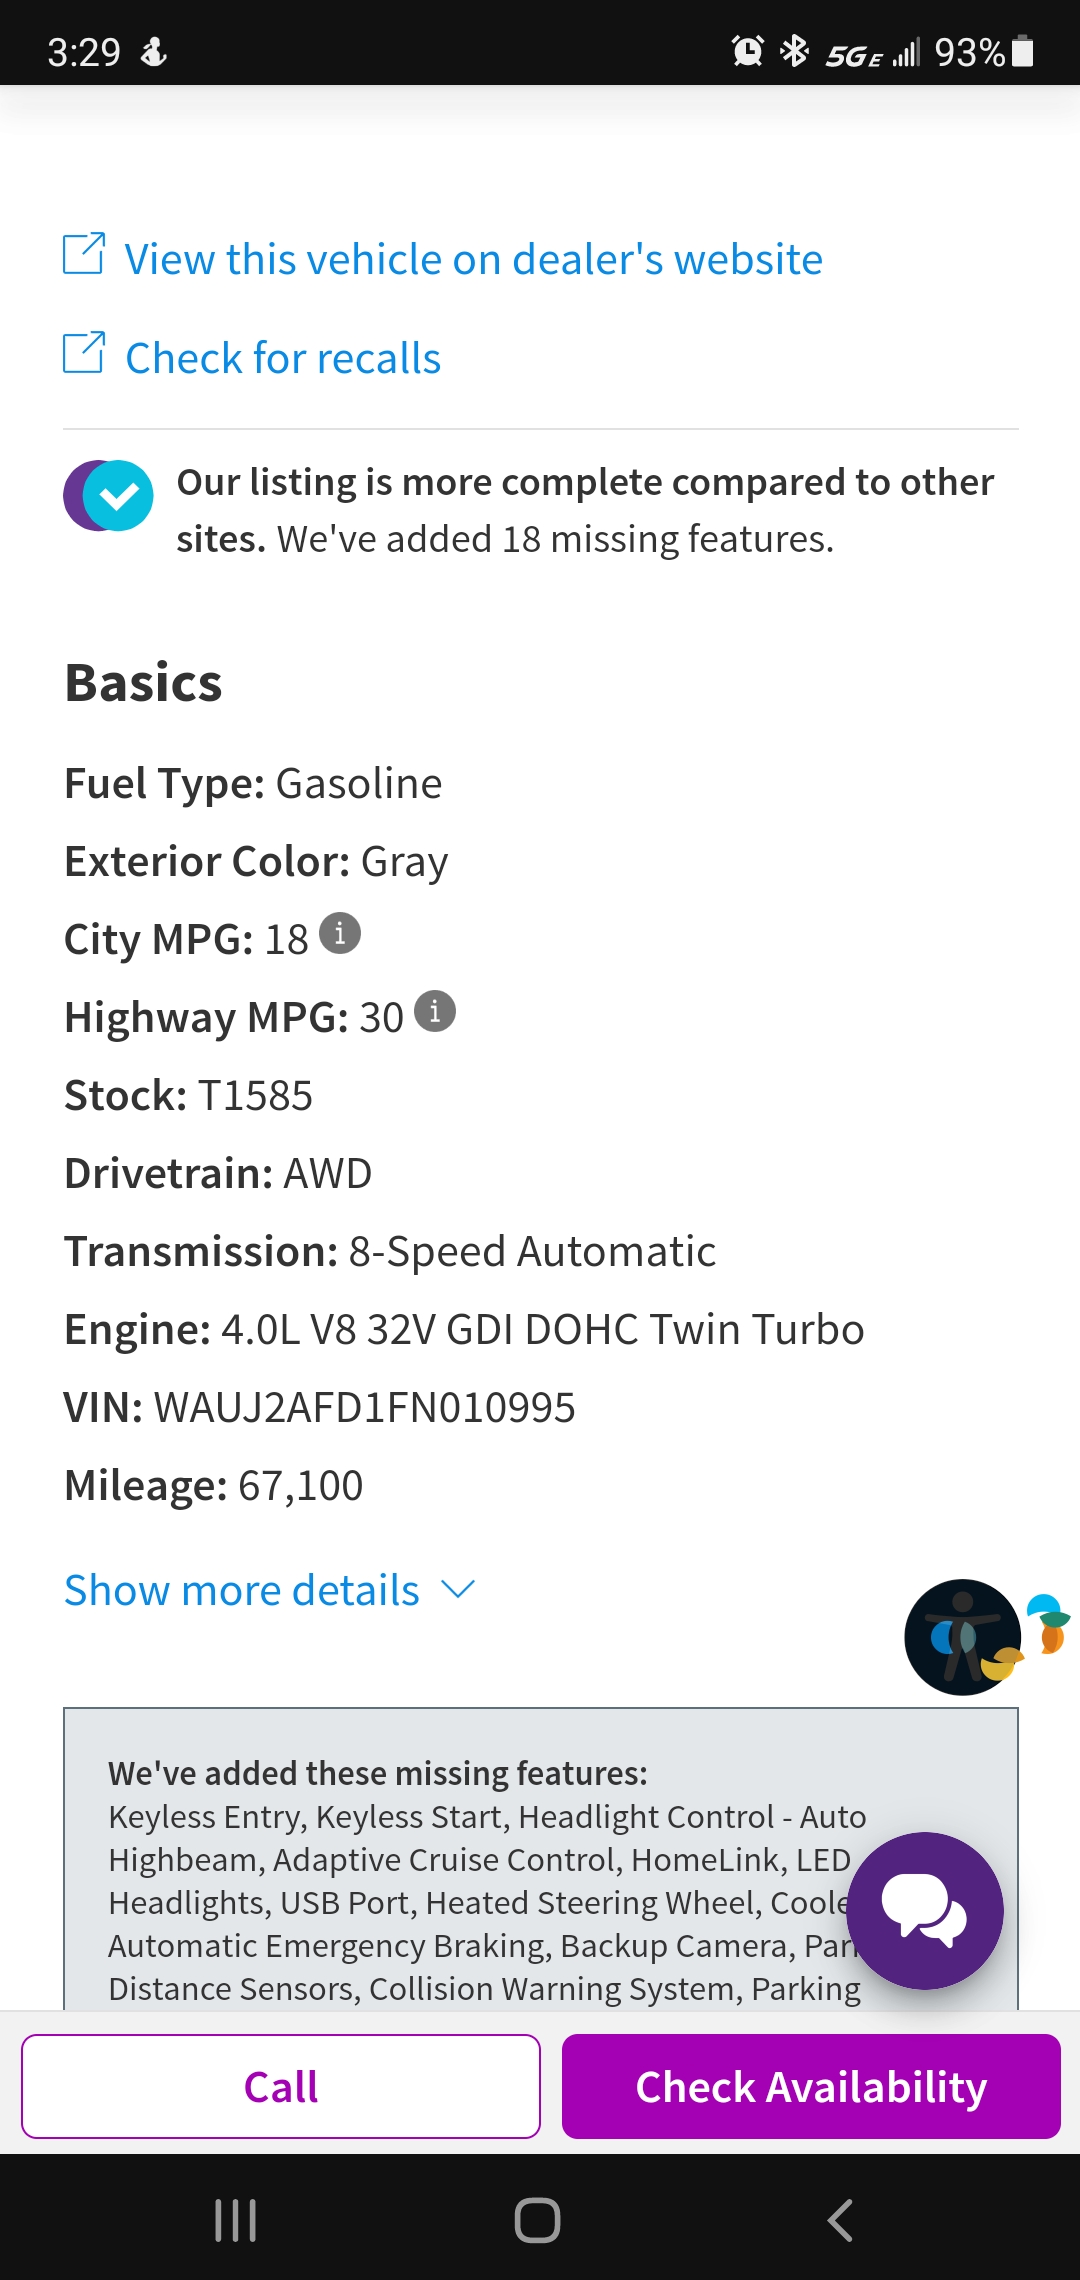Tap the Highway MPG info icon
The width and height of the screenshot is (1080, 2280).
click(435, 1012)
